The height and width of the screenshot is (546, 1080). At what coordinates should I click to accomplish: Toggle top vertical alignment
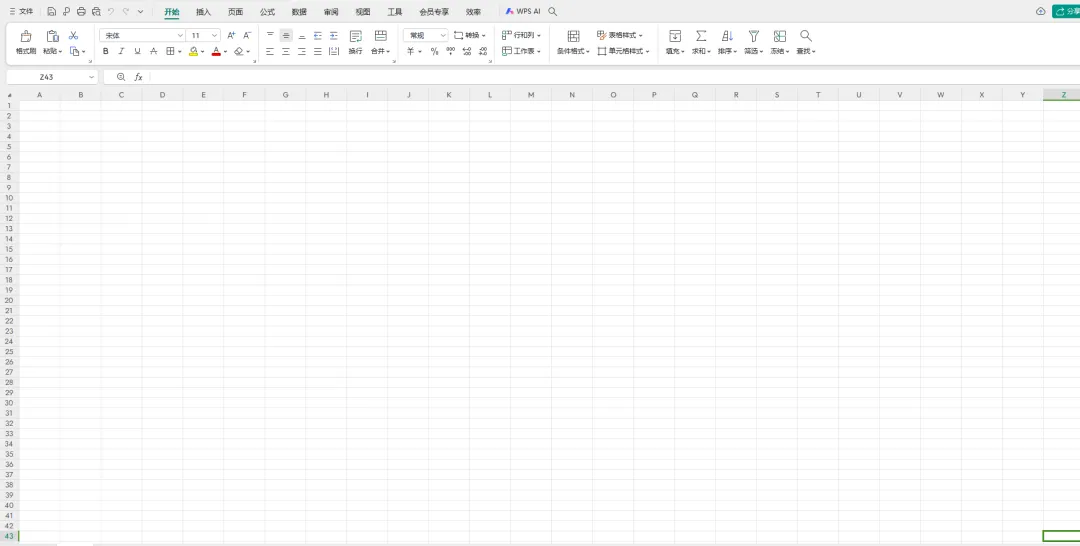click(x=270, y=35)
